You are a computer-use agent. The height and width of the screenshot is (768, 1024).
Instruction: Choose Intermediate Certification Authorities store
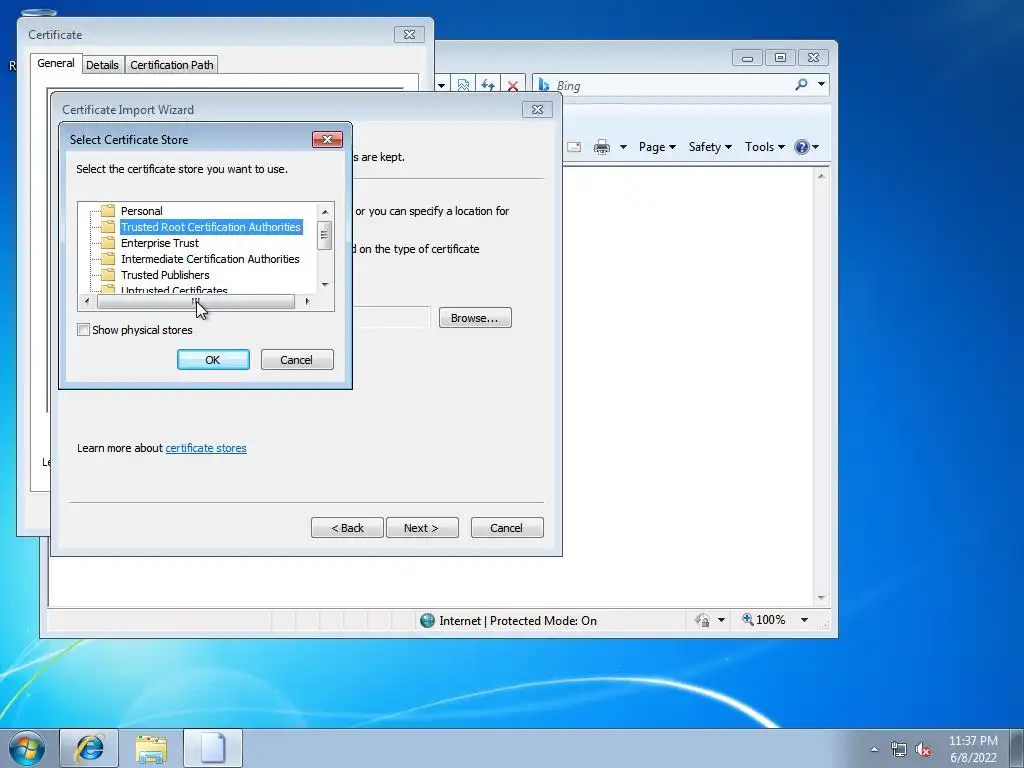click(x=210, y=259)
